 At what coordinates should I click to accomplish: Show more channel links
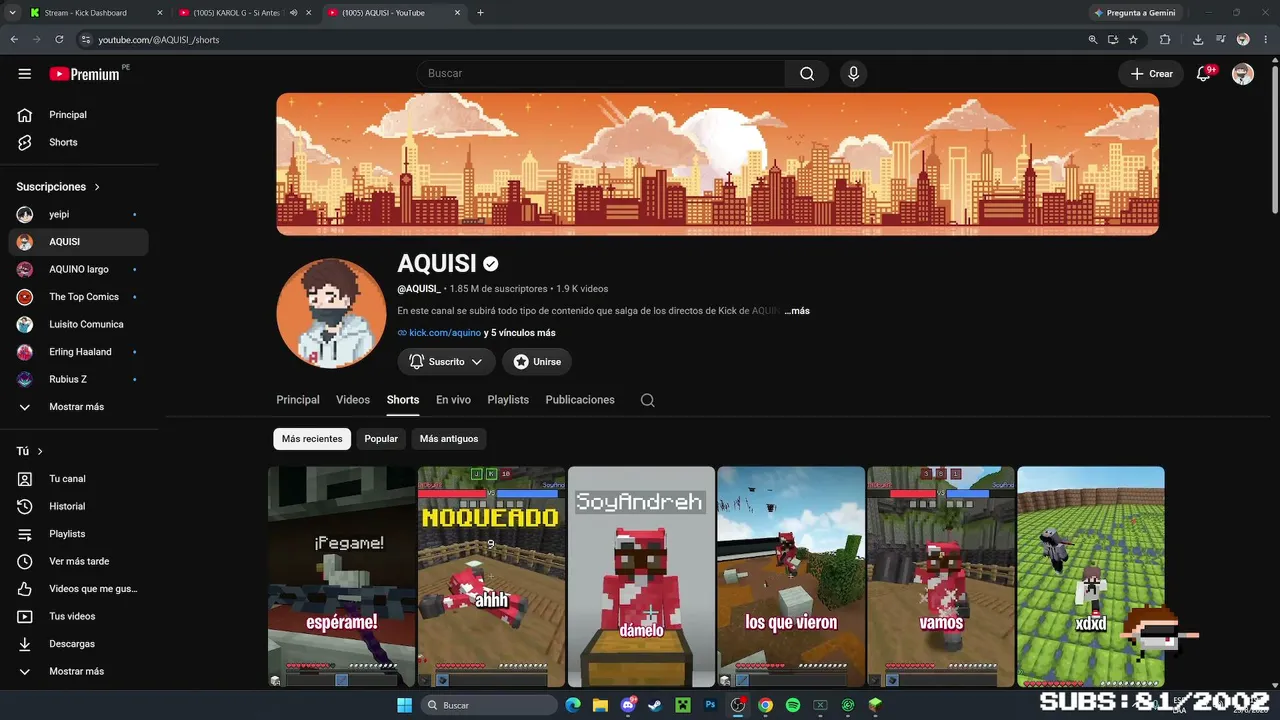point(519,333)
